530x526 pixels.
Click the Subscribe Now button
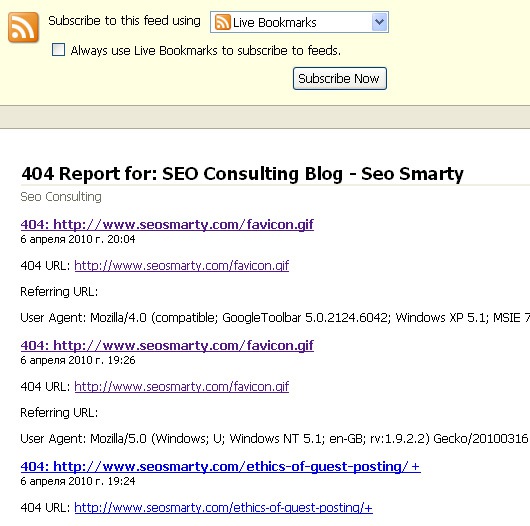pyautogui.click(x=340, y=78)
